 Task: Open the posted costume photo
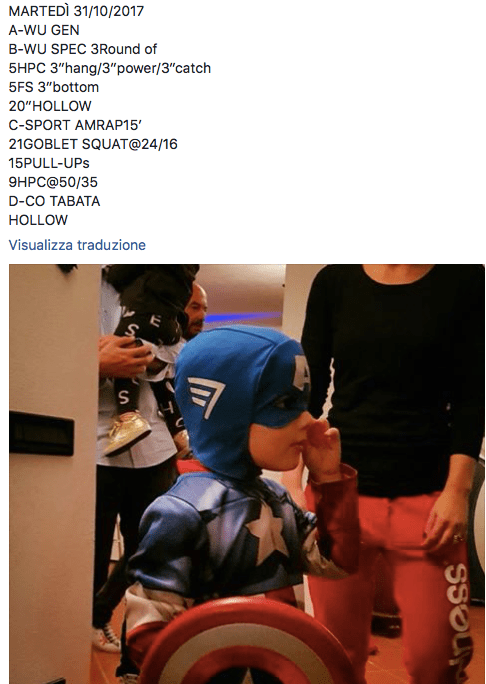[246, 474]
